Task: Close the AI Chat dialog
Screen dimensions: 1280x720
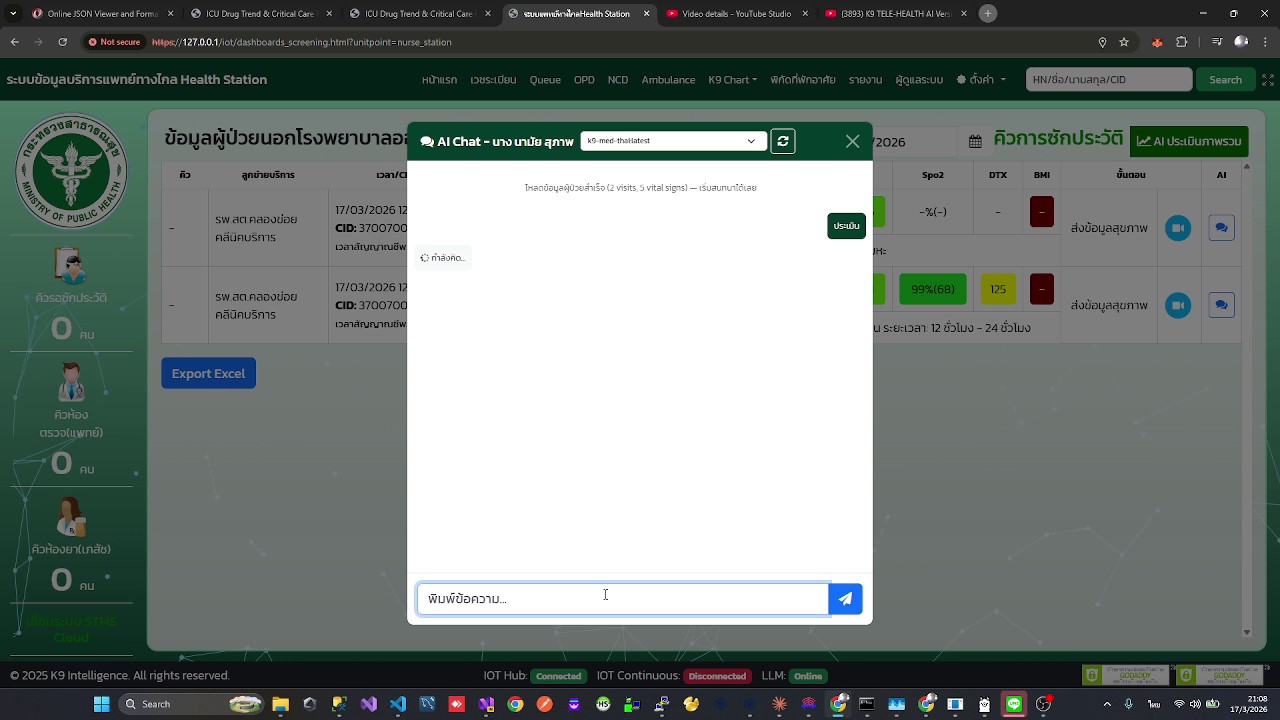Action: pyautogui.click(x=852, y=142)
